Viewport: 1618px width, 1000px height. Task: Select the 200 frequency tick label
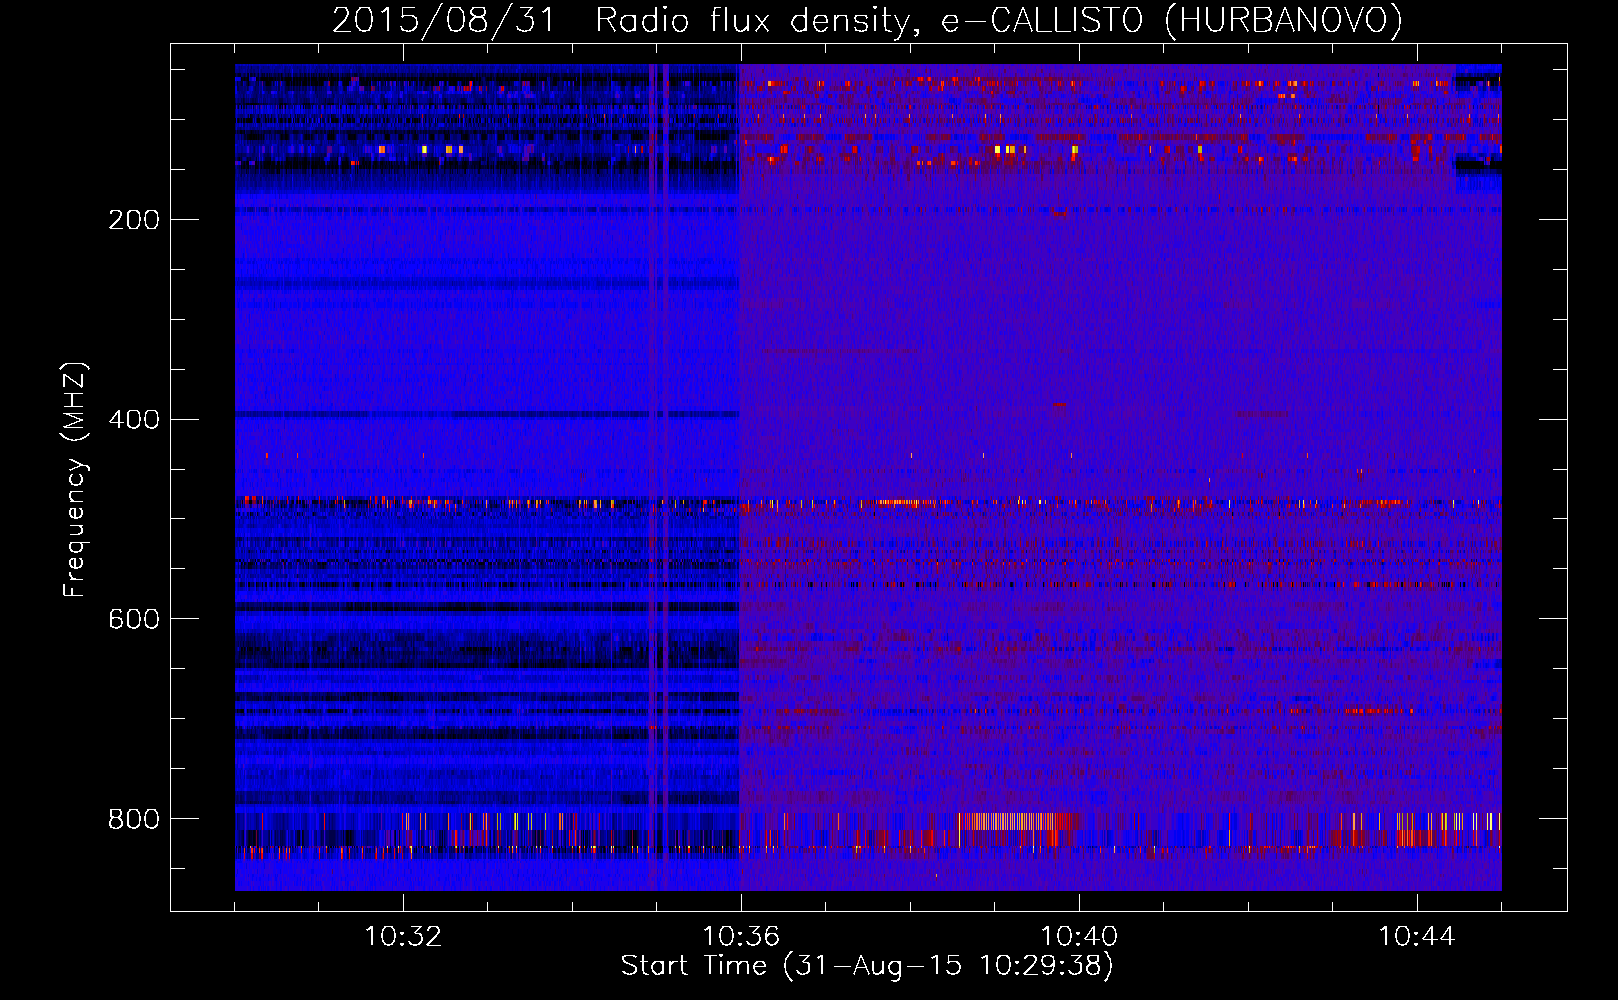pos(133,220)
